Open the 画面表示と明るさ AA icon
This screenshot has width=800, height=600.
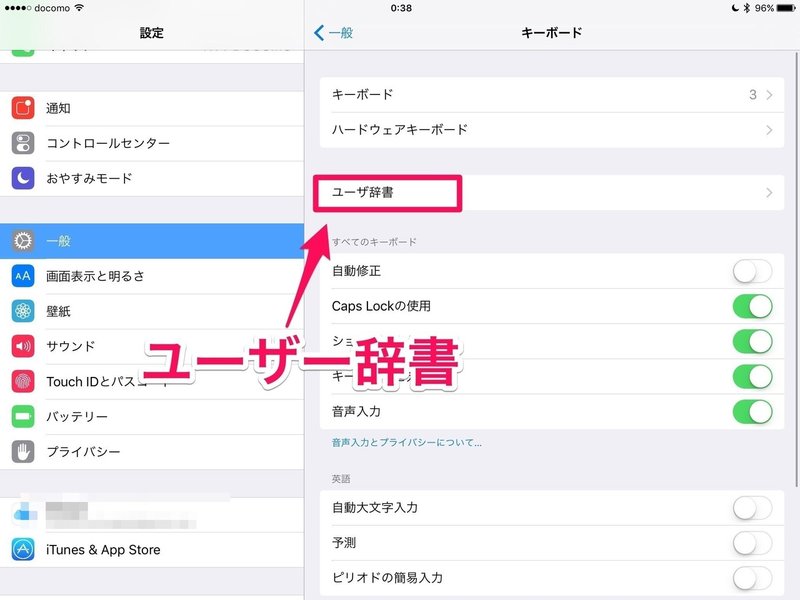(23, 276)
